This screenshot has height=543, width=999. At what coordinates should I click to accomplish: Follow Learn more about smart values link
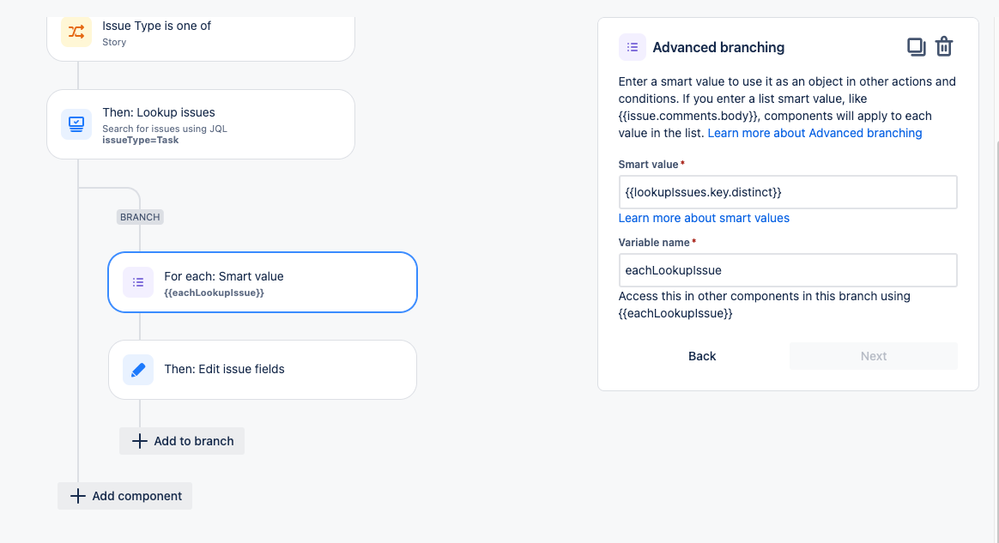(704, 218)
